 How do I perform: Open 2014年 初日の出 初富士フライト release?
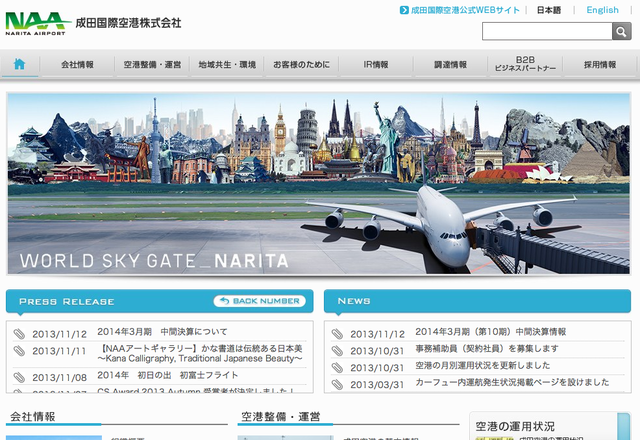pyautogui.click(x=167, y=375)
